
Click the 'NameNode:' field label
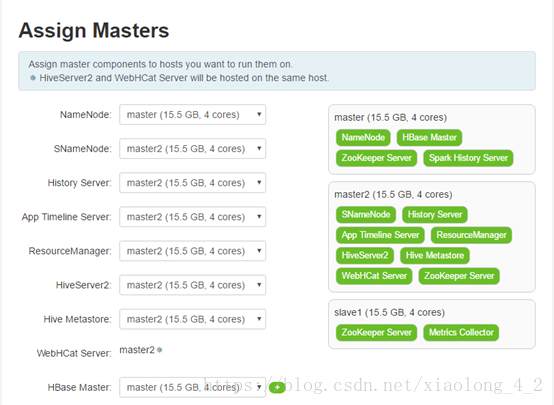(86, 115)
